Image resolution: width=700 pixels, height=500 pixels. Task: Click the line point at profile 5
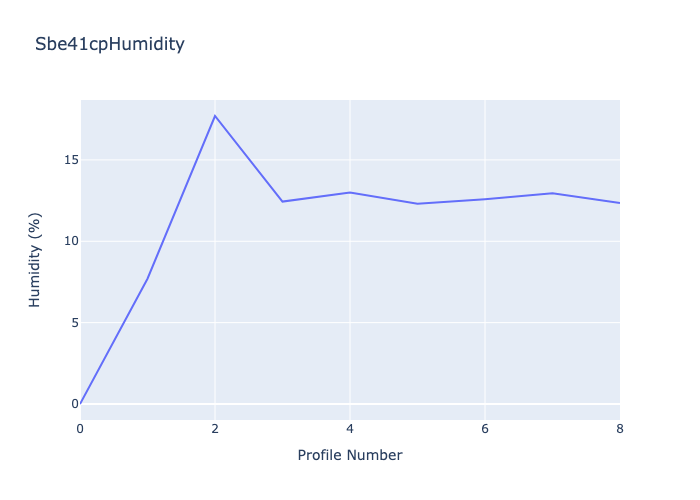[417, 204]
